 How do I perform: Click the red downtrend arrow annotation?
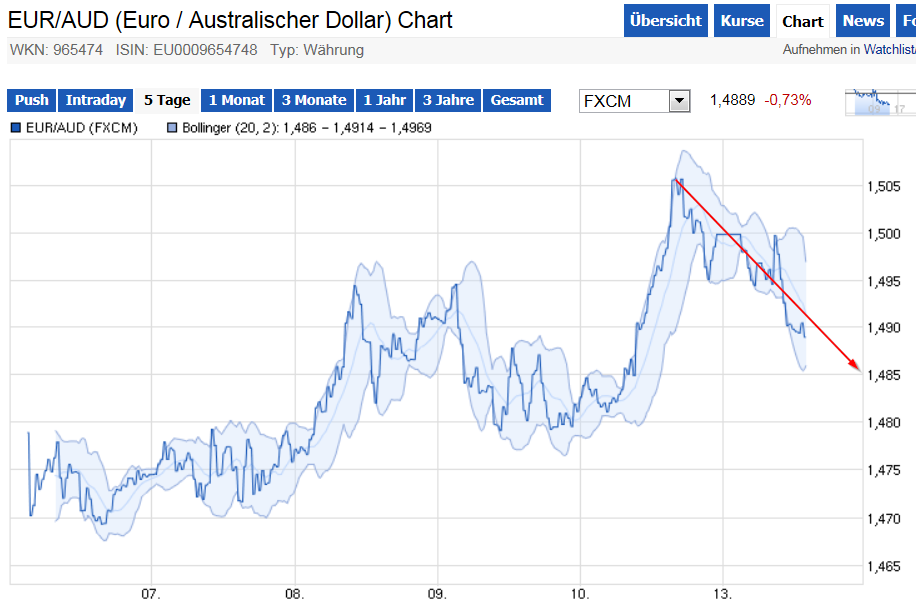pos(765,275)
